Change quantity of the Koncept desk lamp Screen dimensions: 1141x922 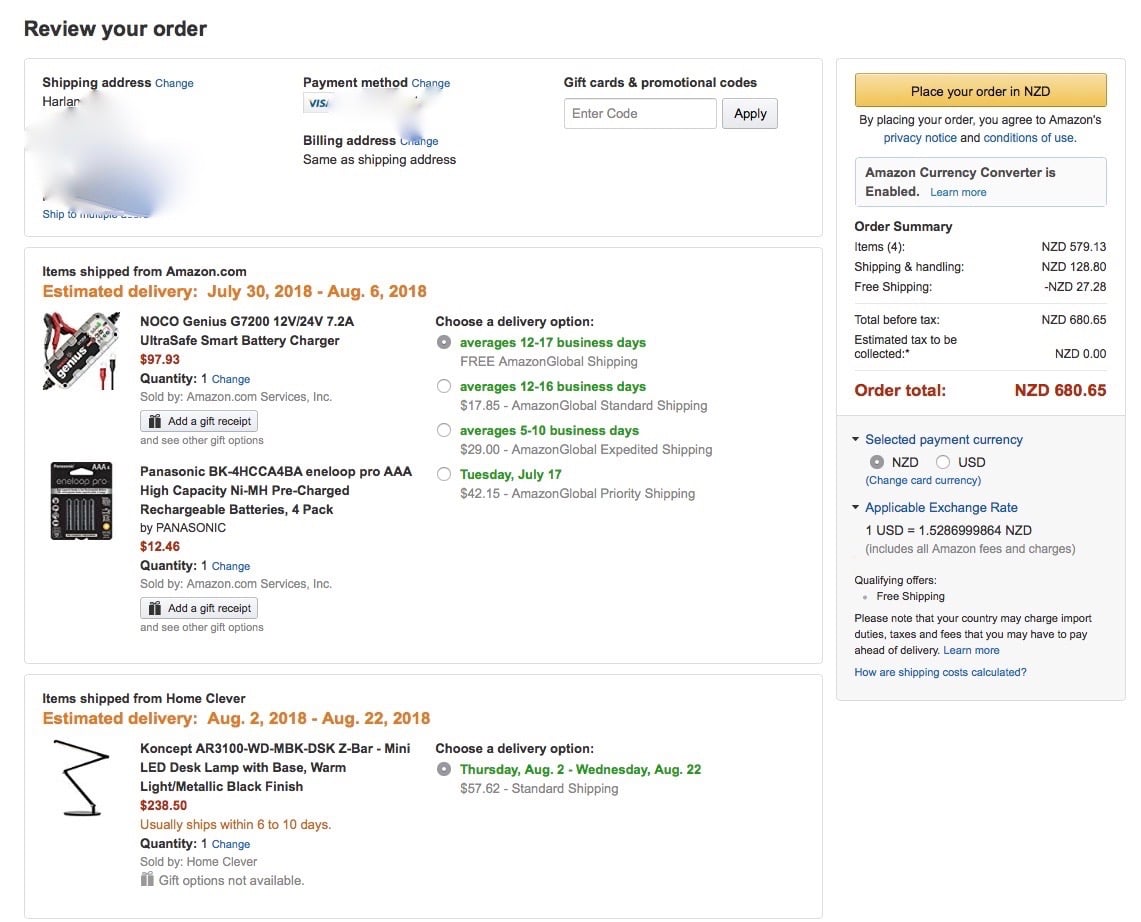click(231, 844)
